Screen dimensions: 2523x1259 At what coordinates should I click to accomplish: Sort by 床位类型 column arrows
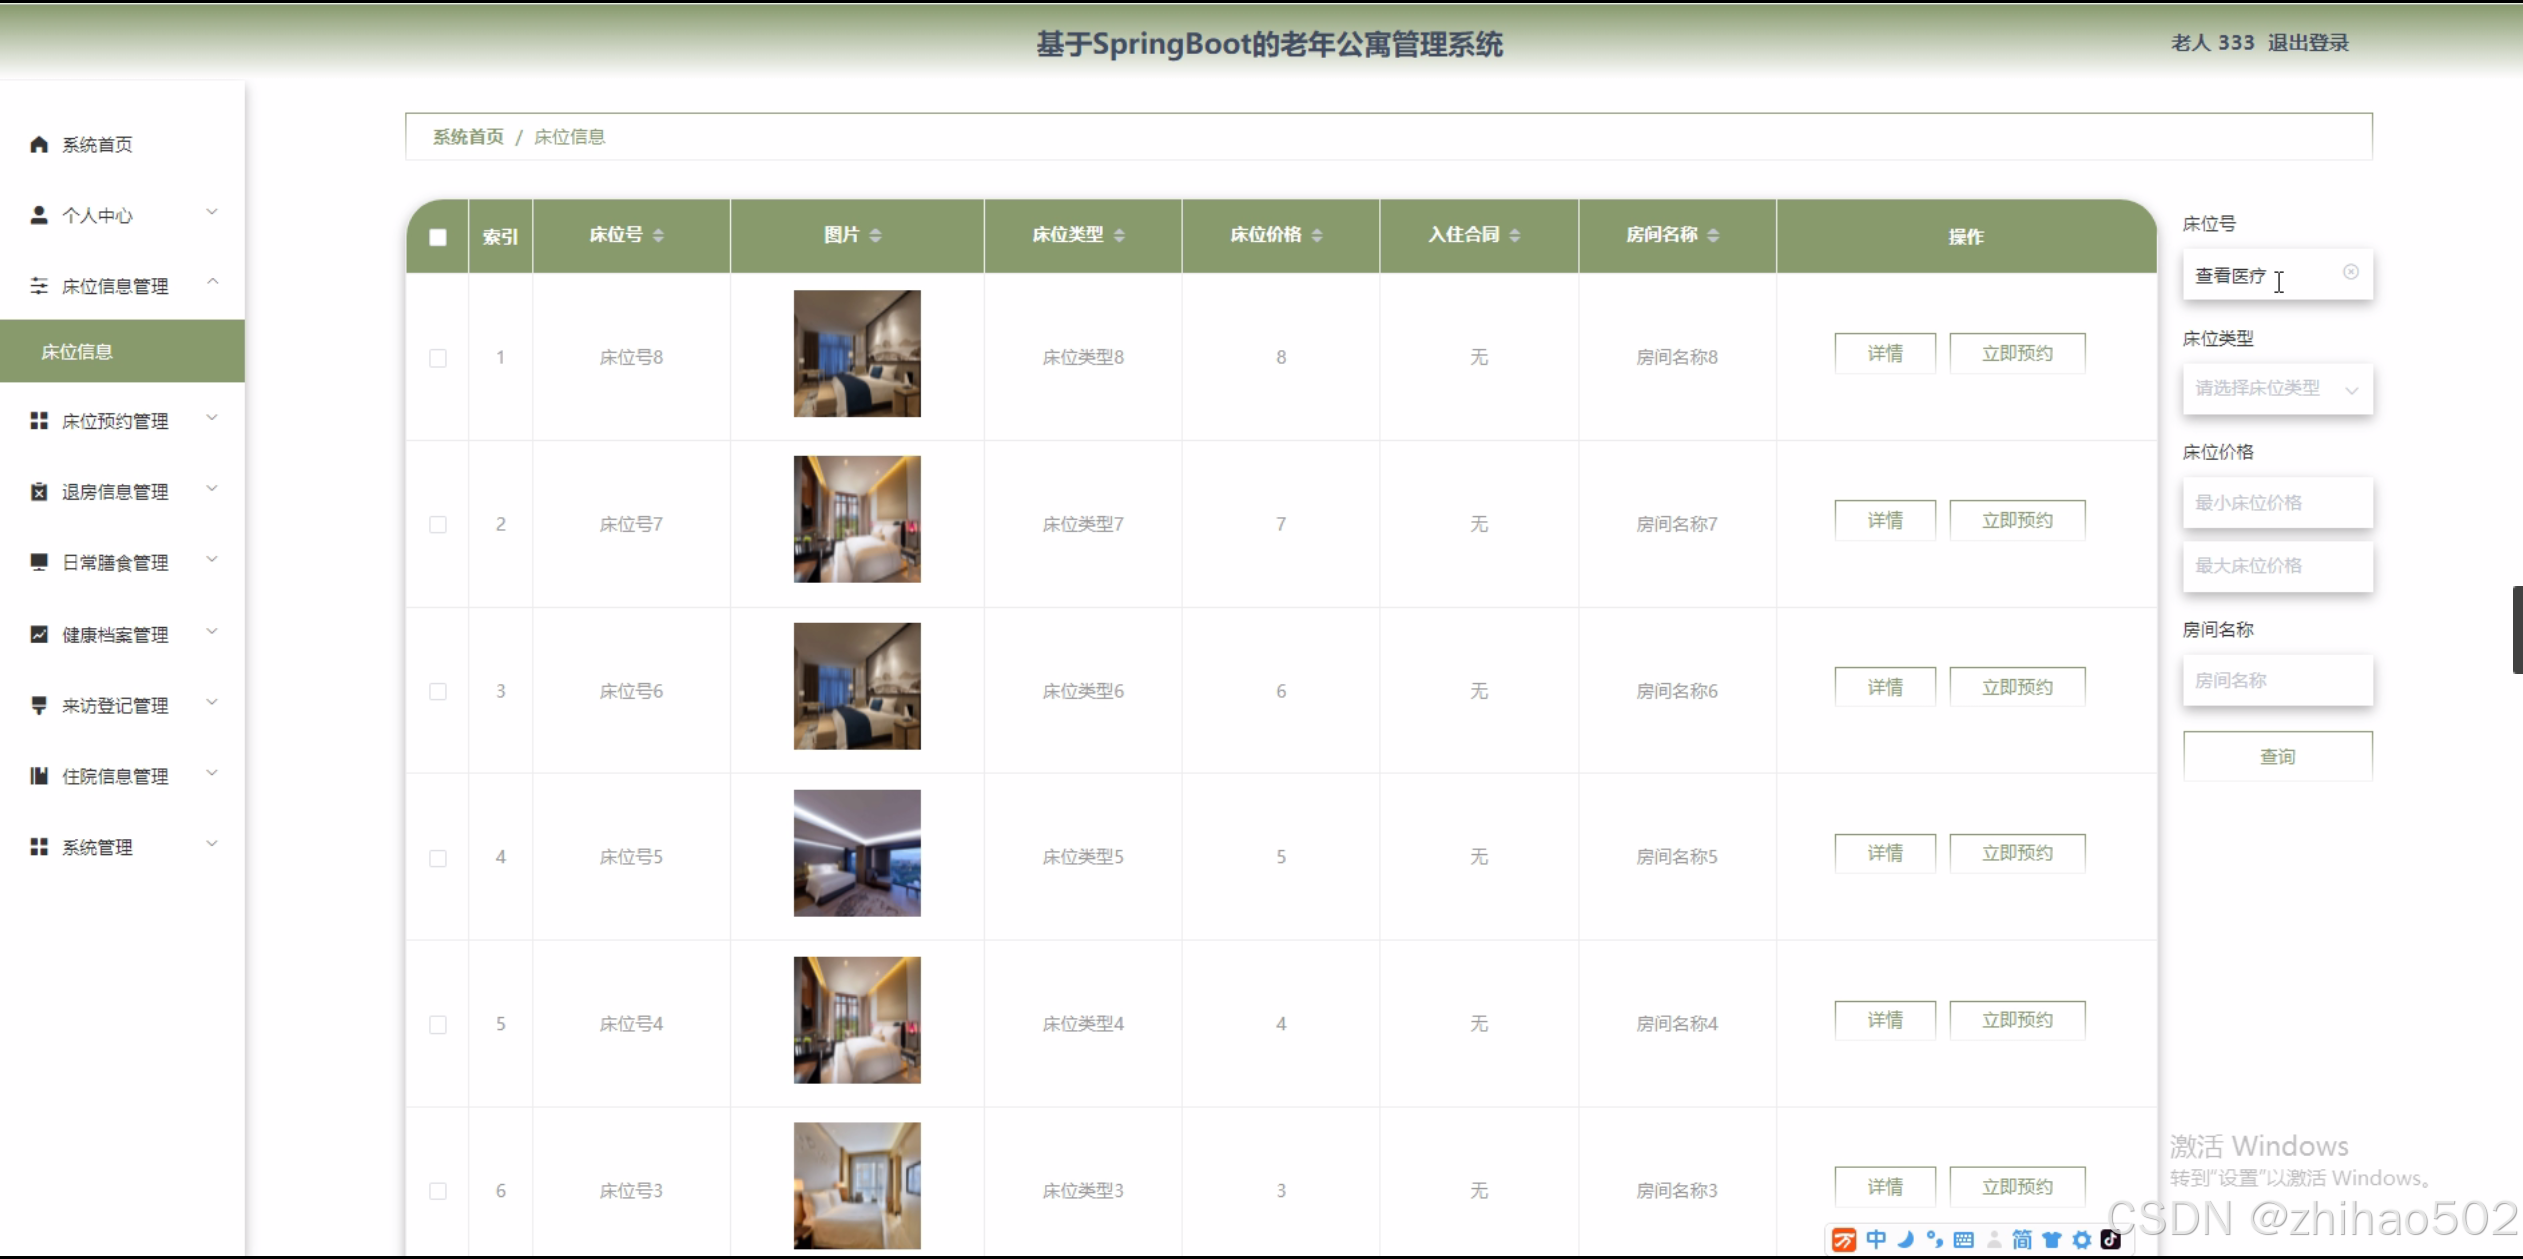tap(1119, 235)
